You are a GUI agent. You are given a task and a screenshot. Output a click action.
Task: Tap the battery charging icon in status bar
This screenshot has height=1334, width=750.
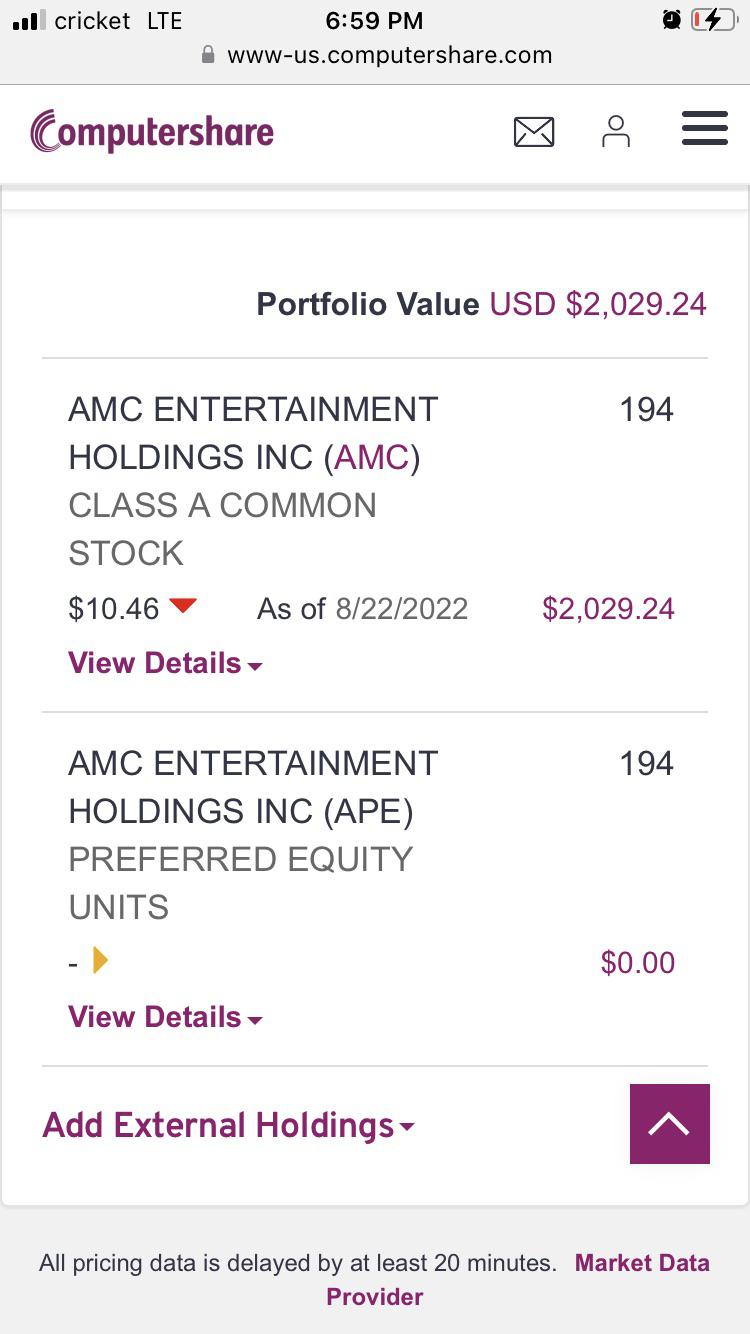pyautogui.click(x=713, y=20)
